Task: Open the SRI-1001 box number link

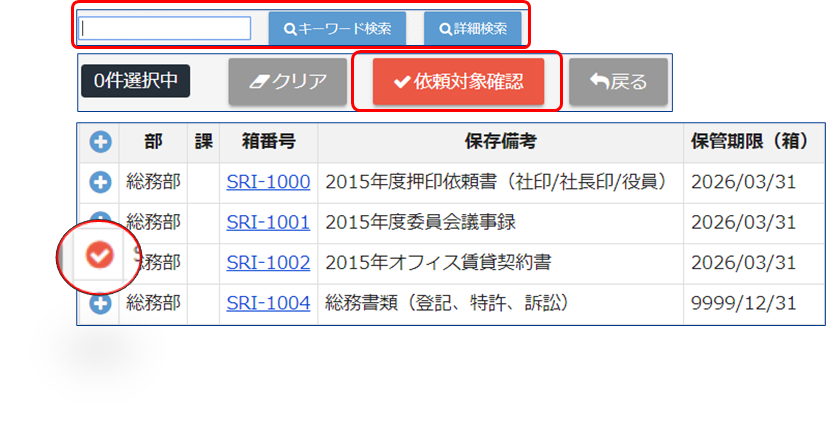Action: point(268,222)
